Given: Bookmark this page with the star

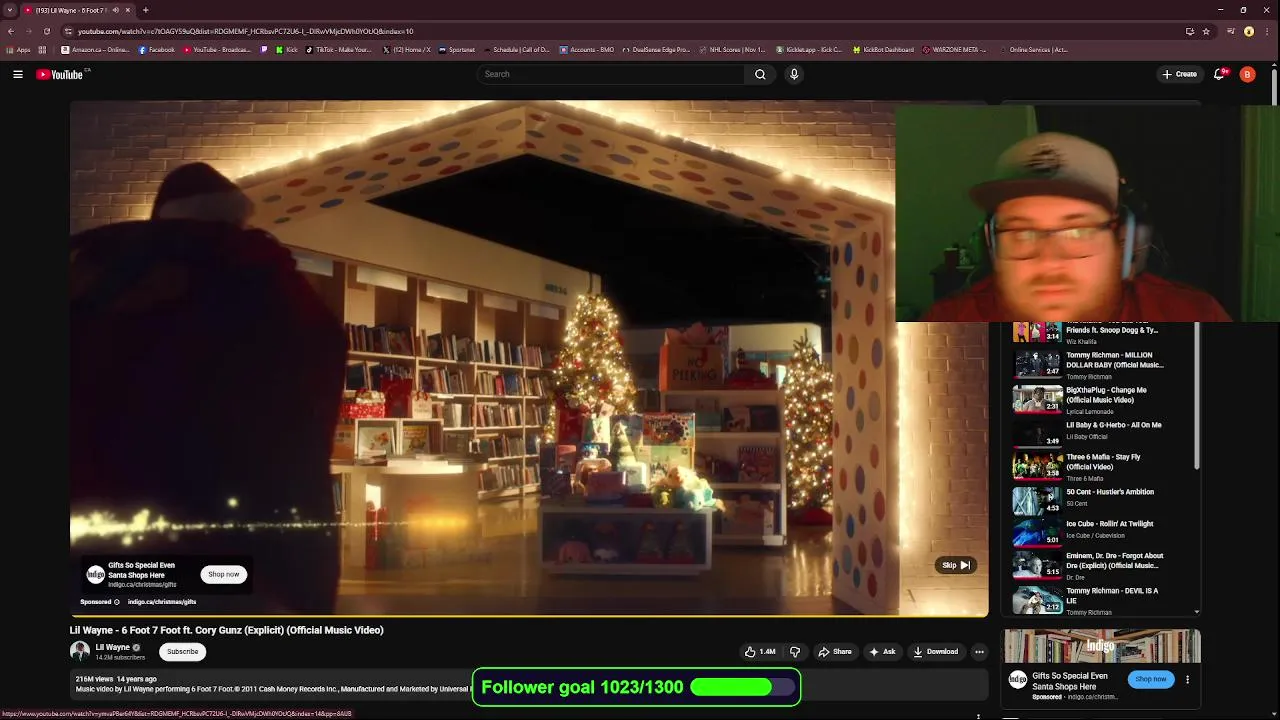Looking at the screenshot, I should [1206, 31].
